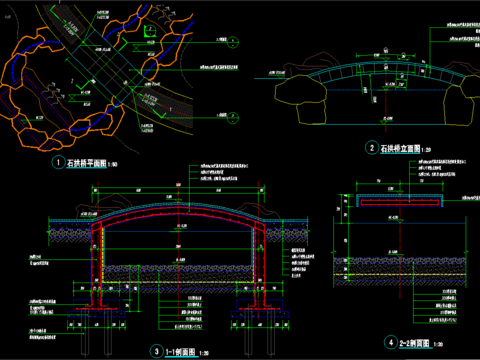
Task: Select the yellow boulder outline left of bridge elevation
Action: (300, 88)
